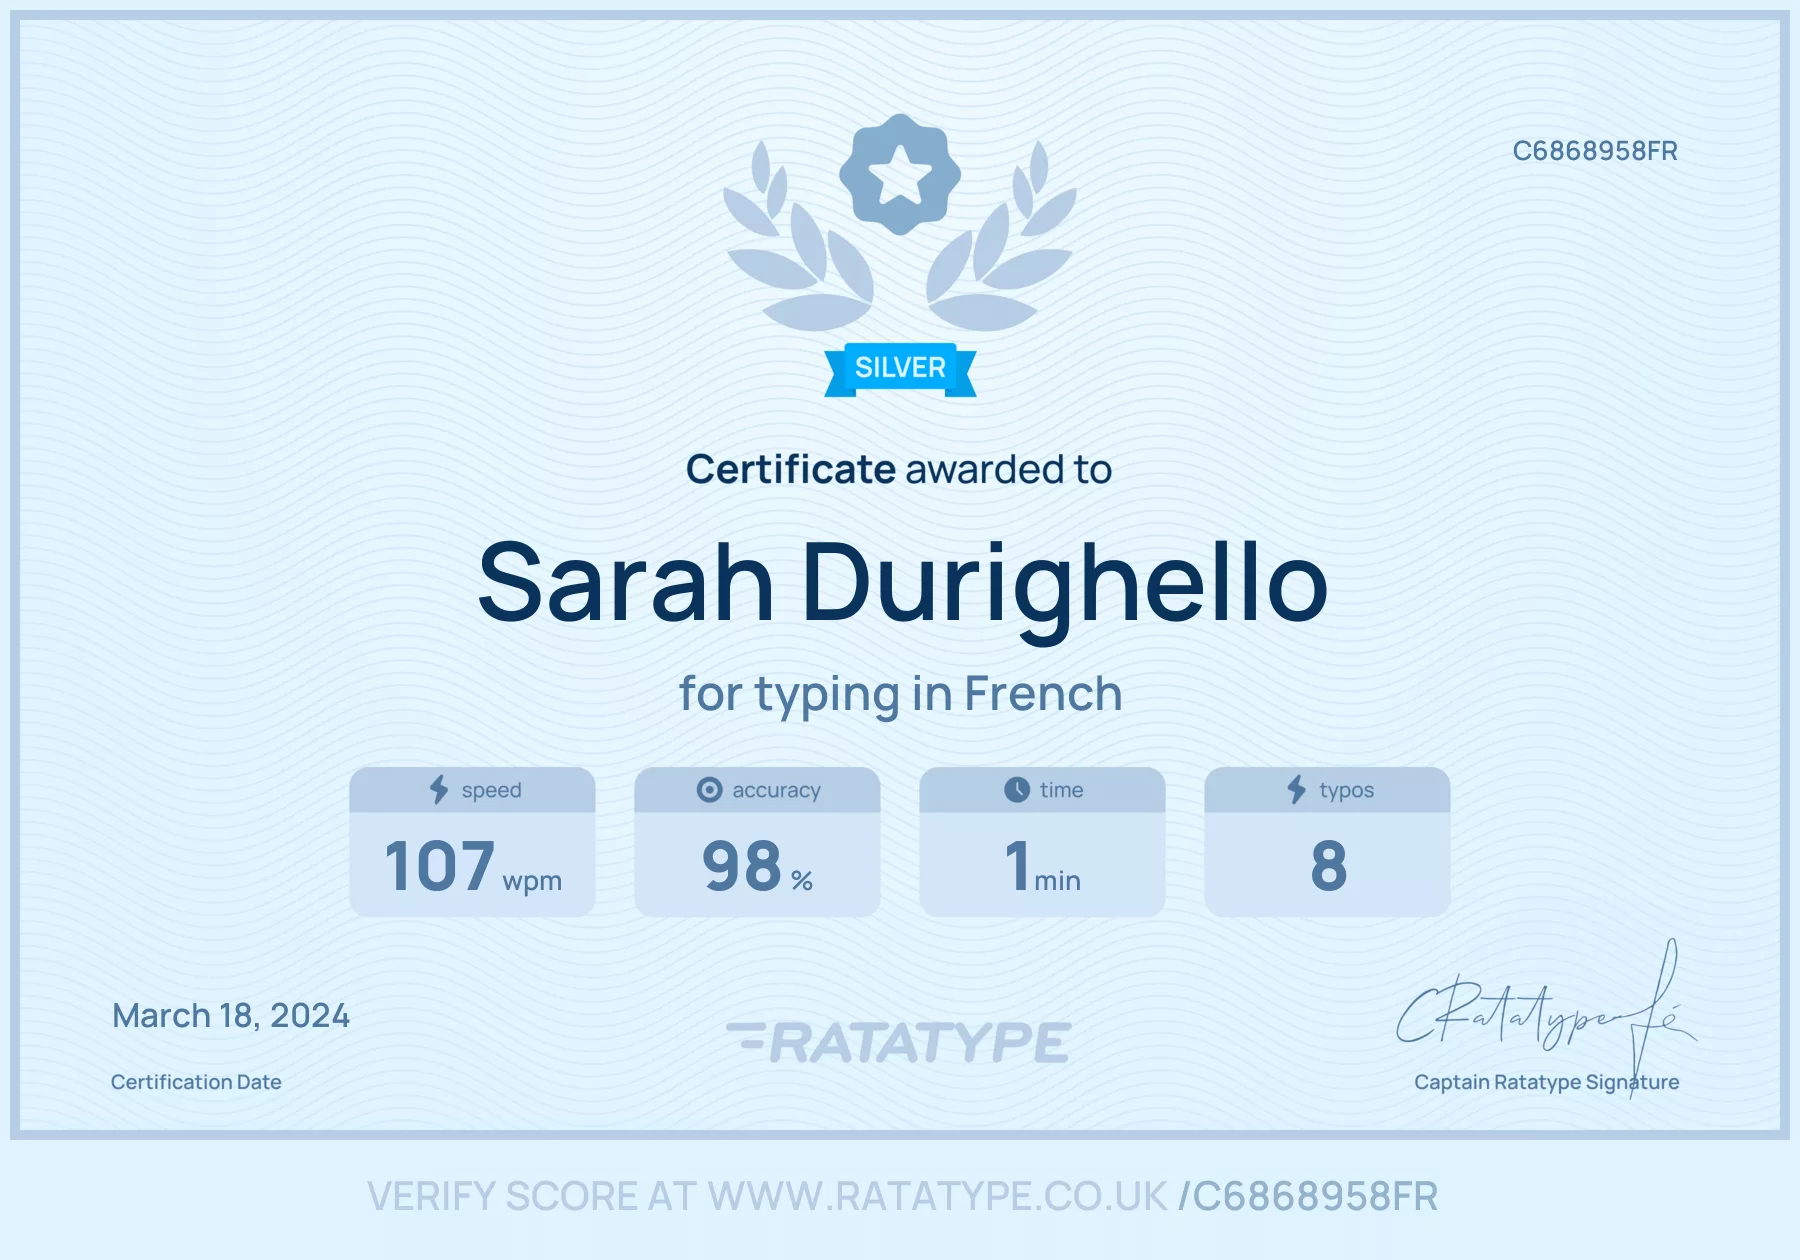The image size is (1800, 1260).
Task: Click 'for typing in French' text
Action: click(x=900, y=695)
